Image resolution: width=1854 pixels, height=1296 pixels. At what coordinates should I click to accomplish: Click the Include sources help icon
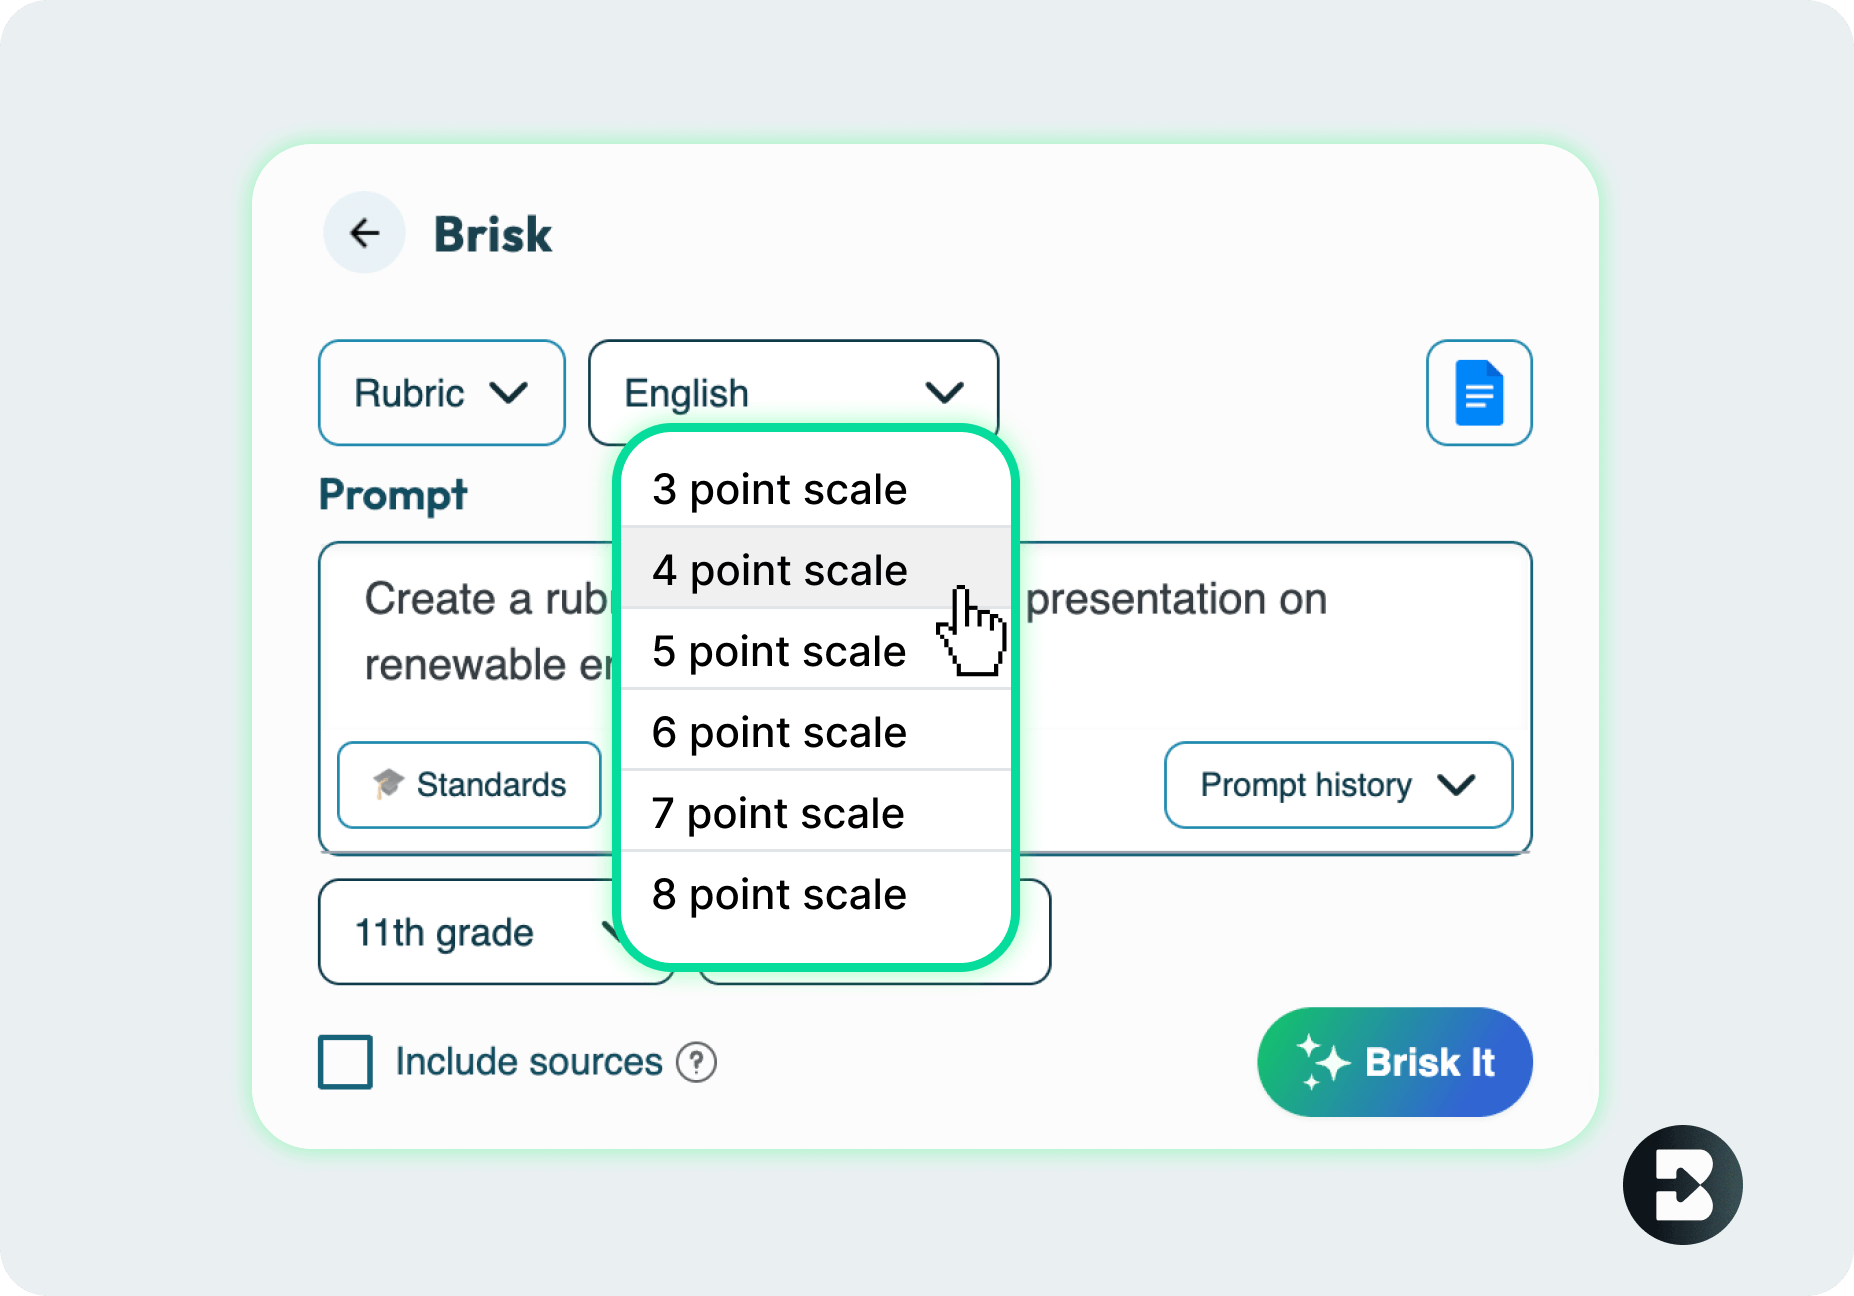(x=696, y=1062)
